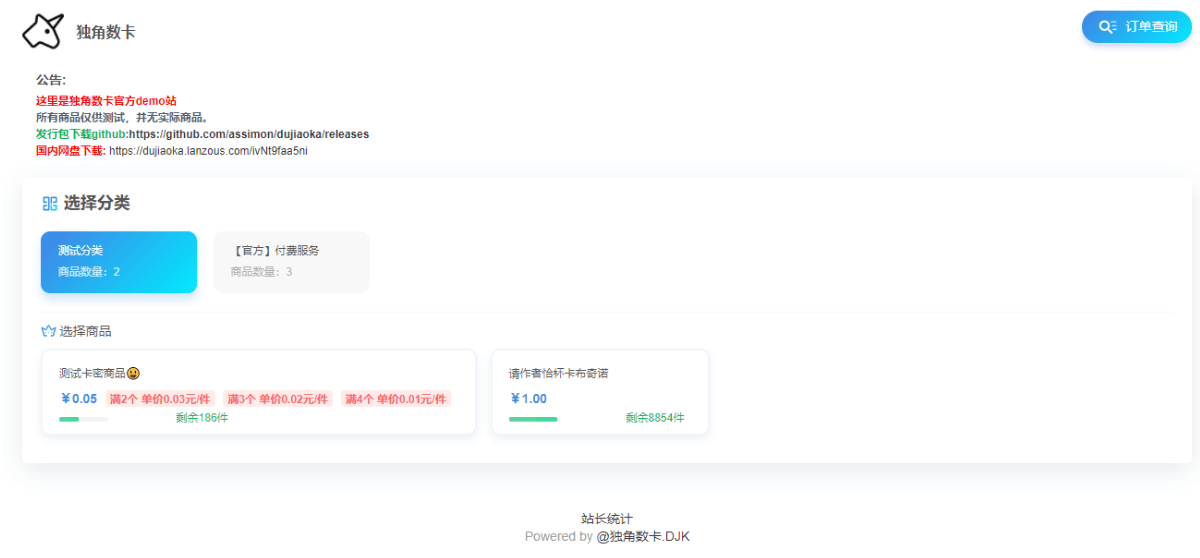The height and width of the screenshot is (558, 1200).
Task: Click the 选择商品 crown icon
Action: pos(48,331)
